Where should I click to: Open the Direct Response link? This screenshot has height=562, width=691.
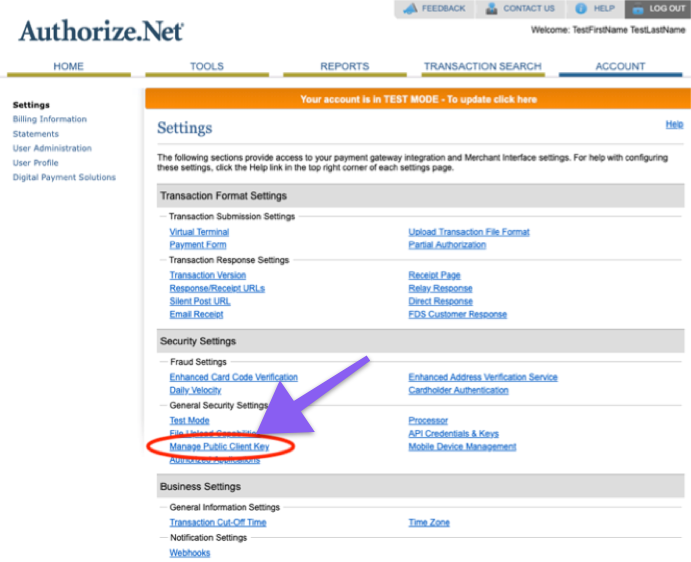(x=441, y=301)
